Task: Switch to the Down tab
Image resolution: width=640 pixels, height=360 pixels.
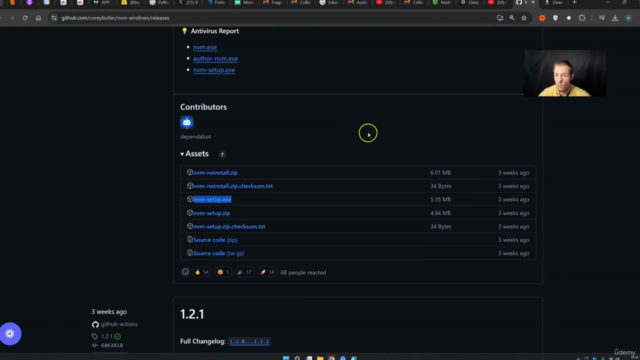Action: tap(554, 2)
